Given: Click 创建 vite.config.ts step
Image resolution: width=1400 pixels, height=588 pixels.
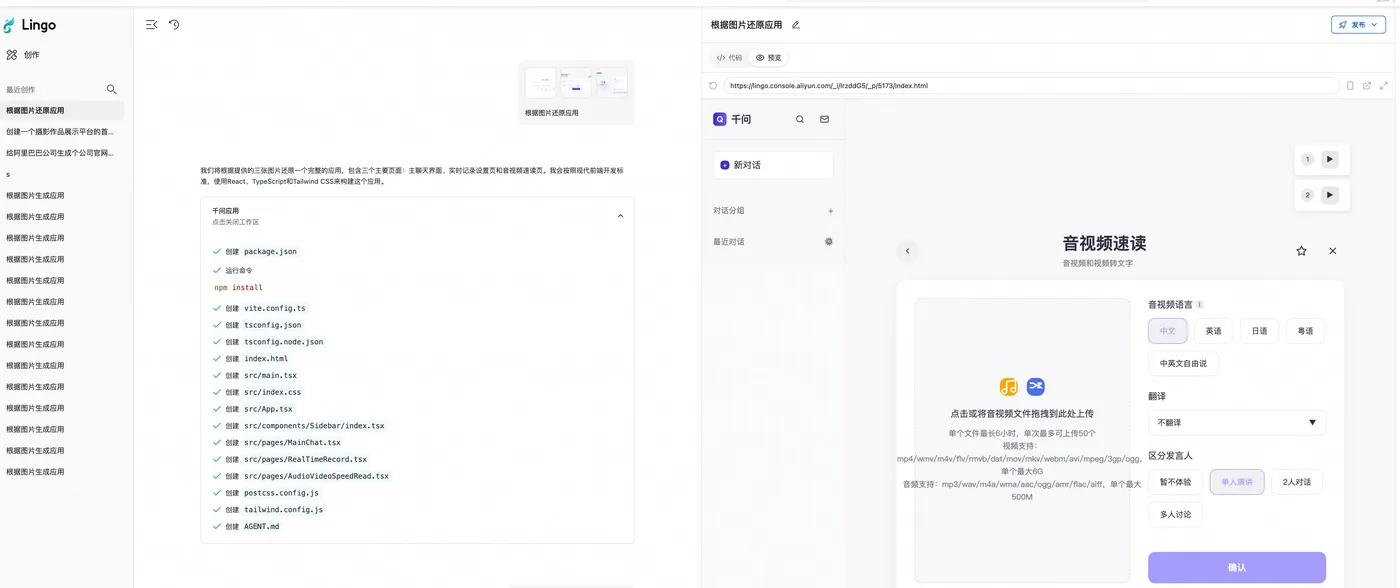Looking at the screenshot, I should (x=259, y=309).
